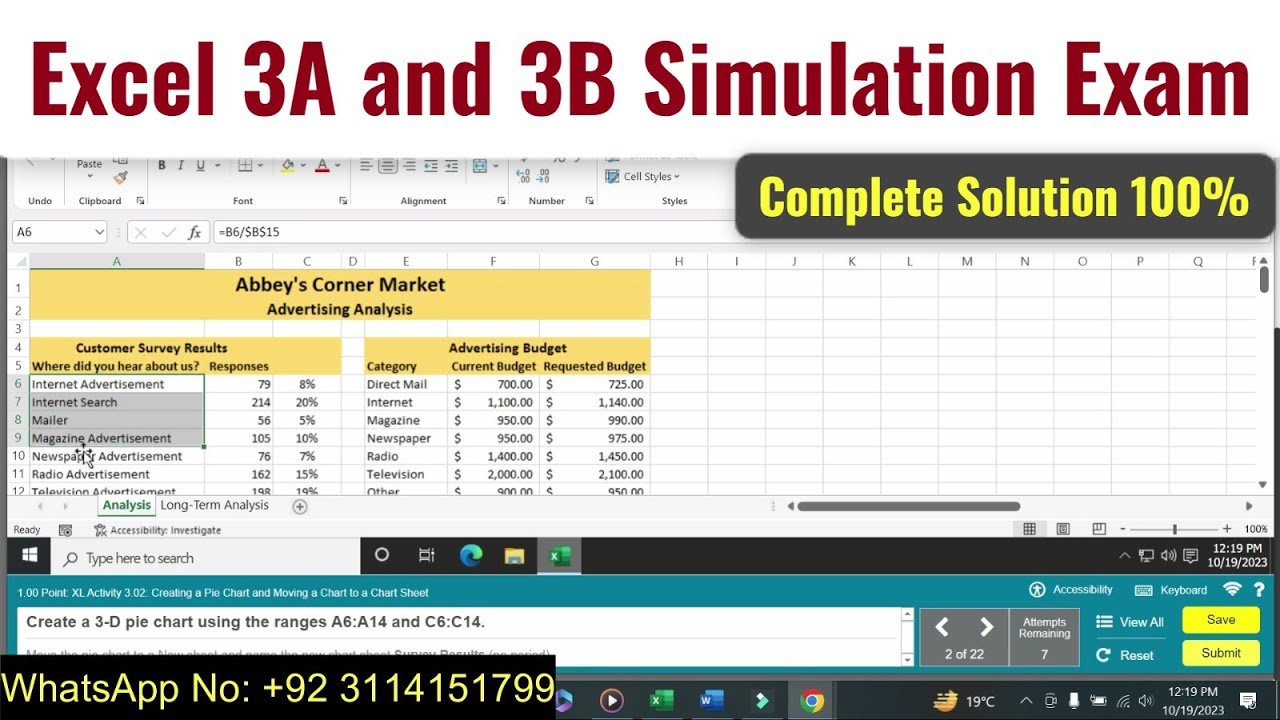Click the Insert Function fx icon
This screenshot has height=720, width=1280.
point(196,232)
